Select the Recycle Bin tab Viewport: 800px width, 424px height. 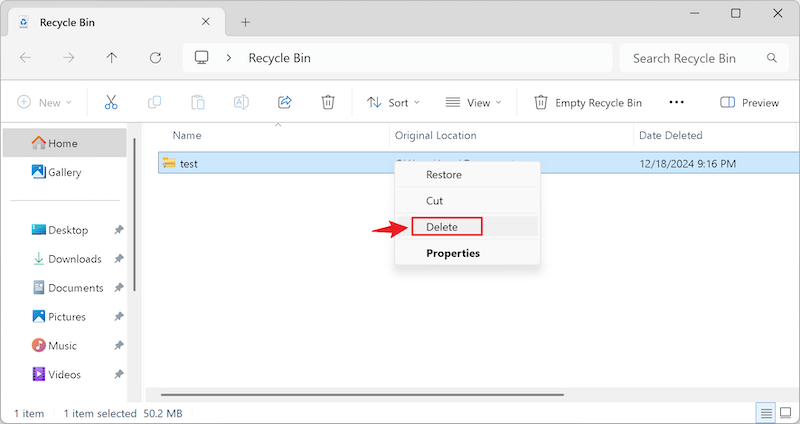click(117, 22)
